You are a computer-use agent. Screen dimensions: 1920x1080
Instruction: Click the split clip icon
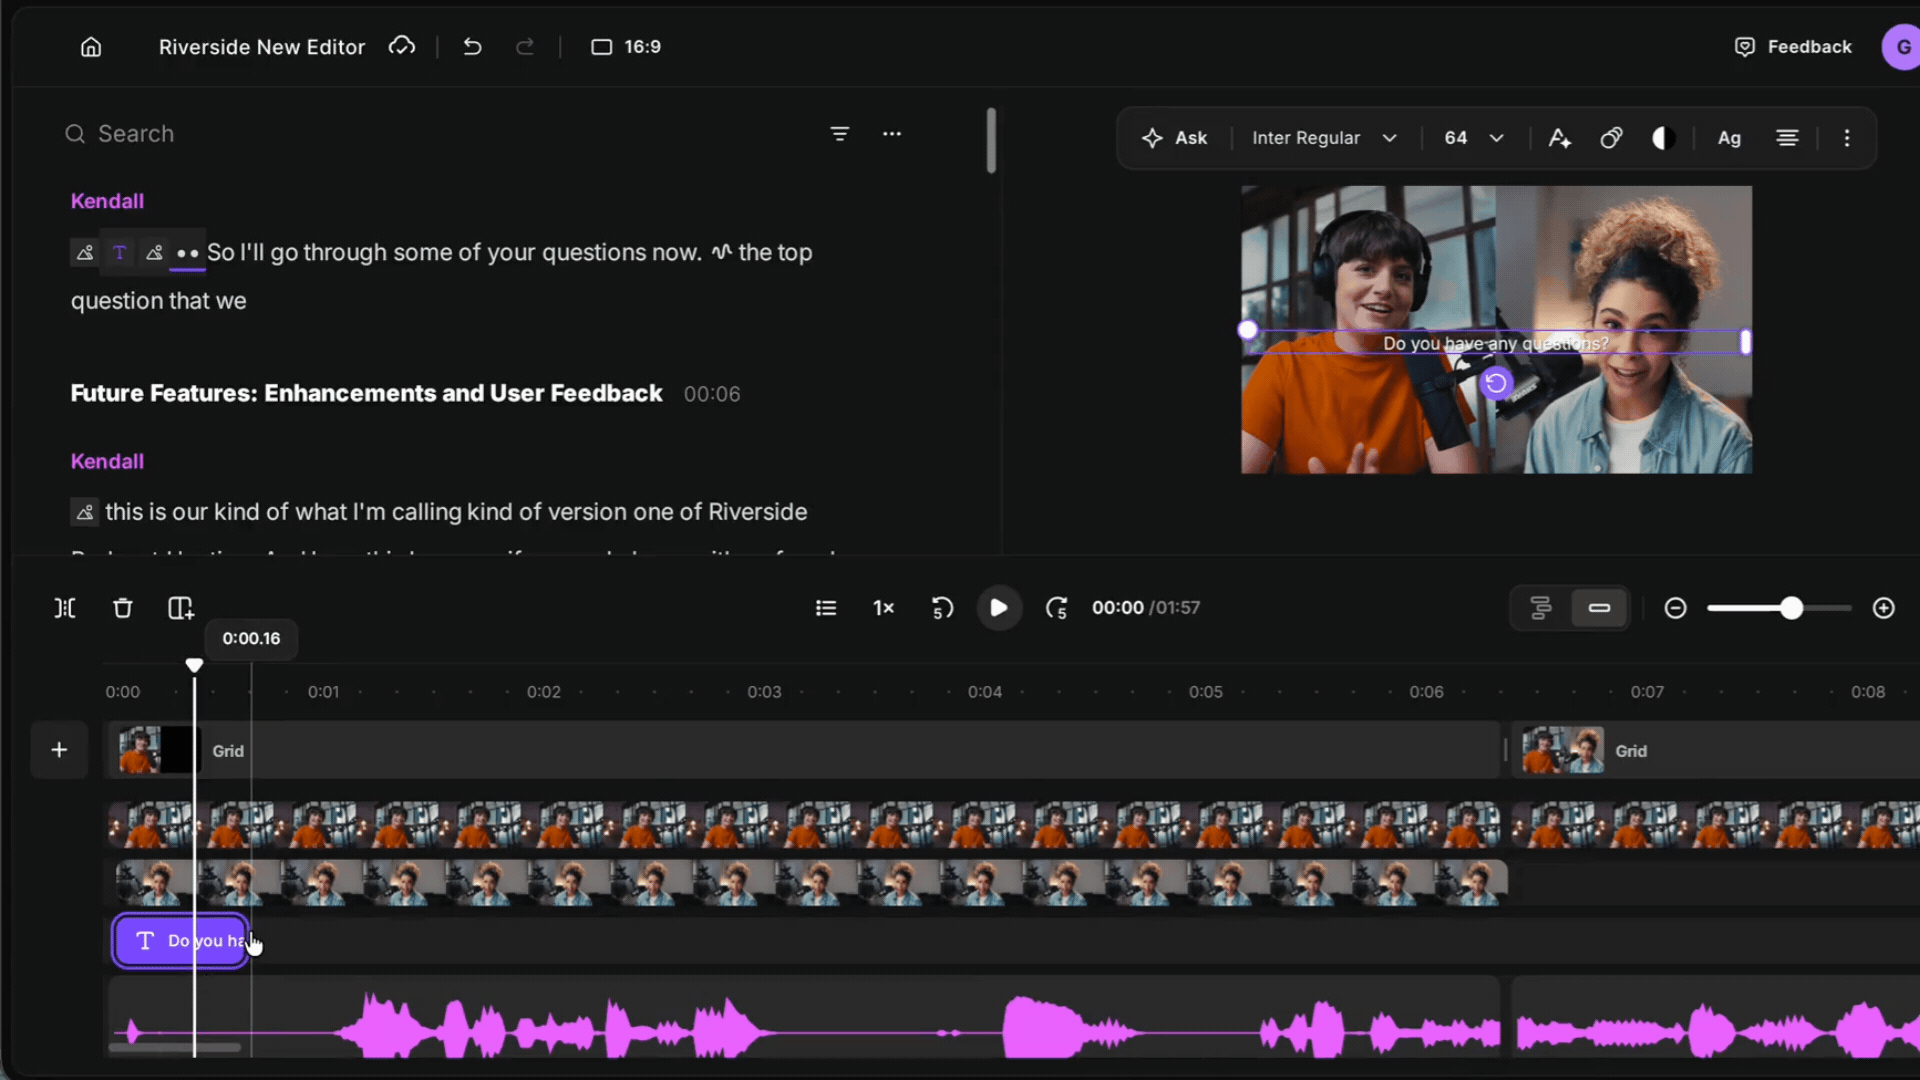coord(65,608)
